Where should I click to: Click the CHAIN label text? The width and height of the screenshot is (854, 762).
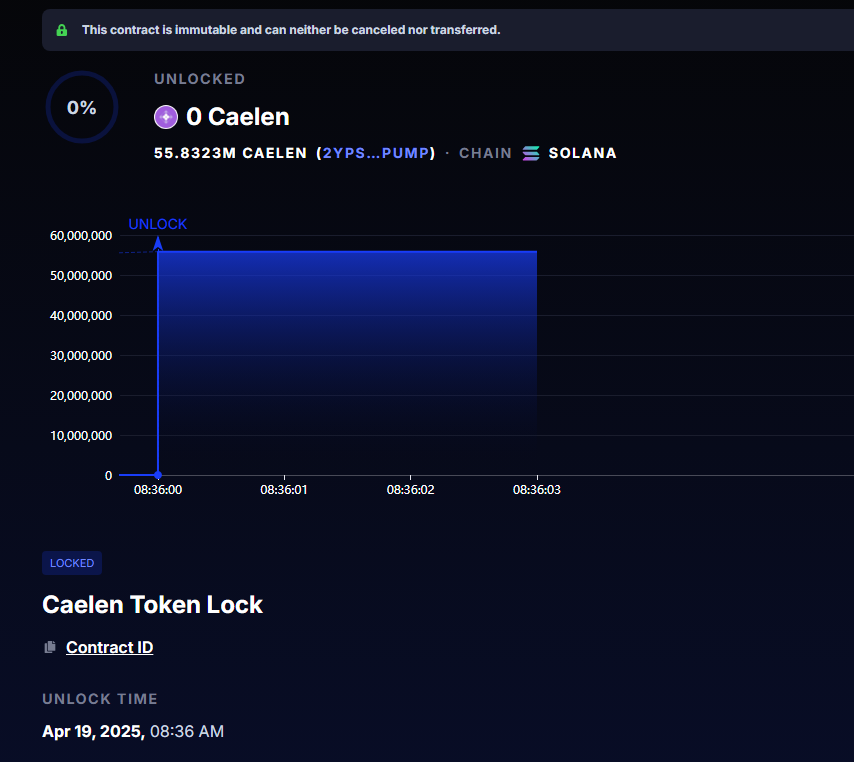click(485, 153)
